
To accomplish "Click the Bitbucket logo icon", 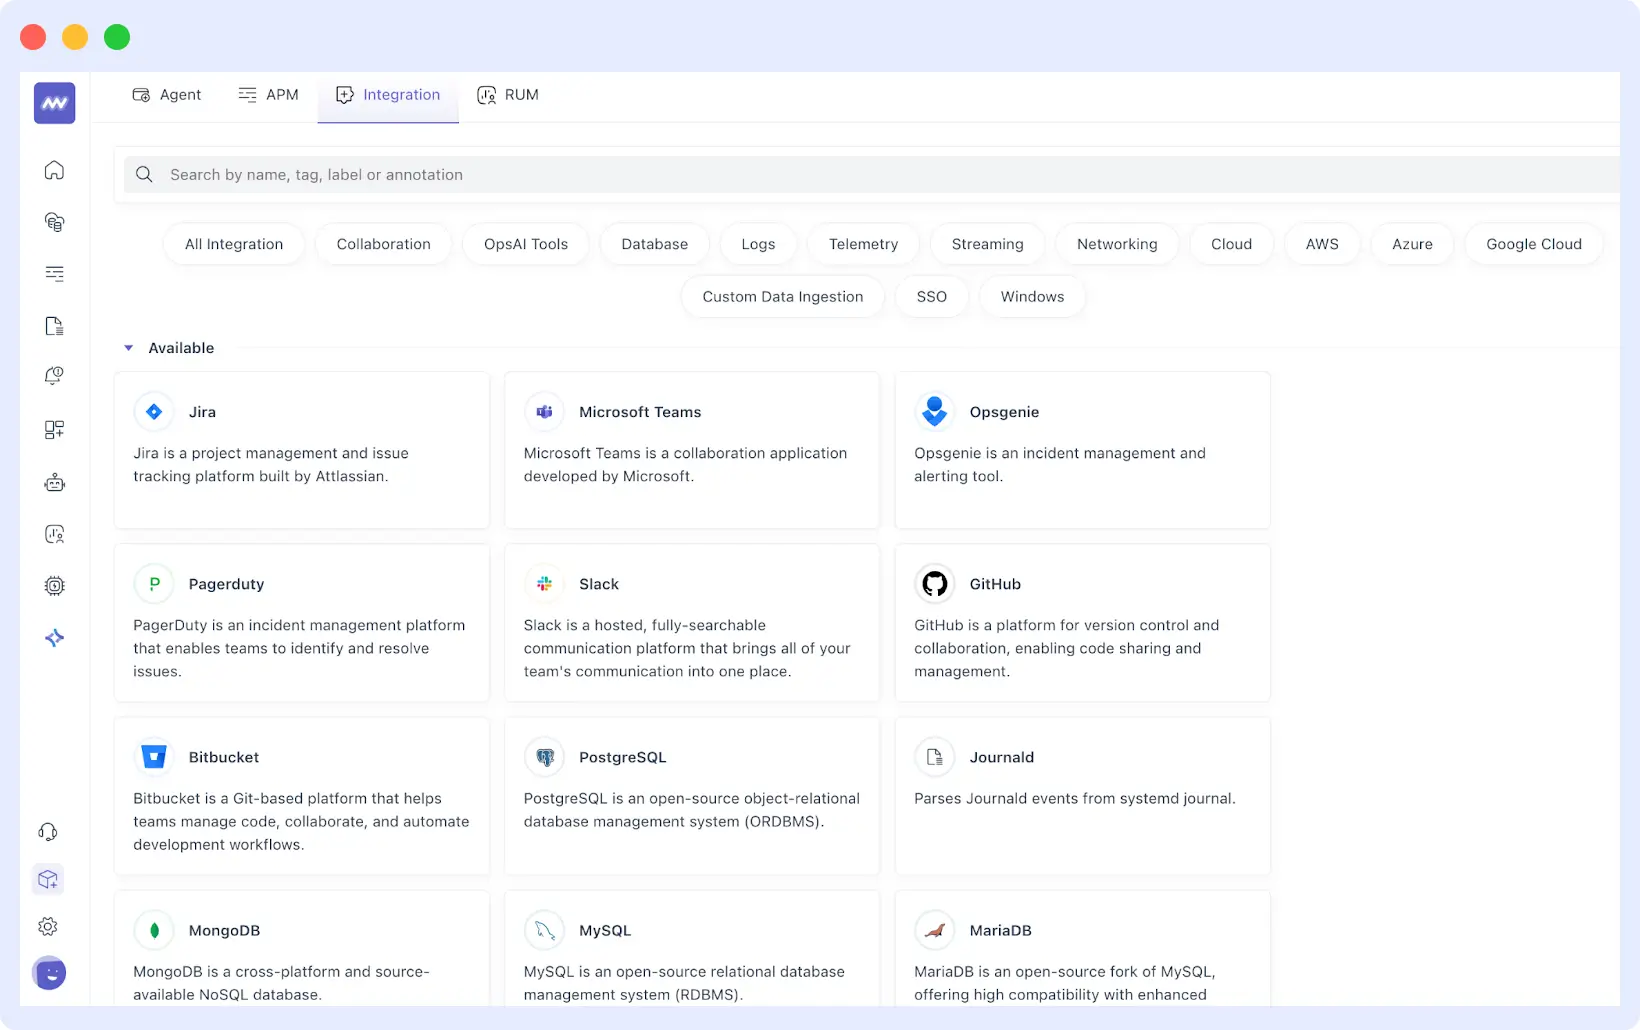I will pyautogui.click(x=154, y=757).
